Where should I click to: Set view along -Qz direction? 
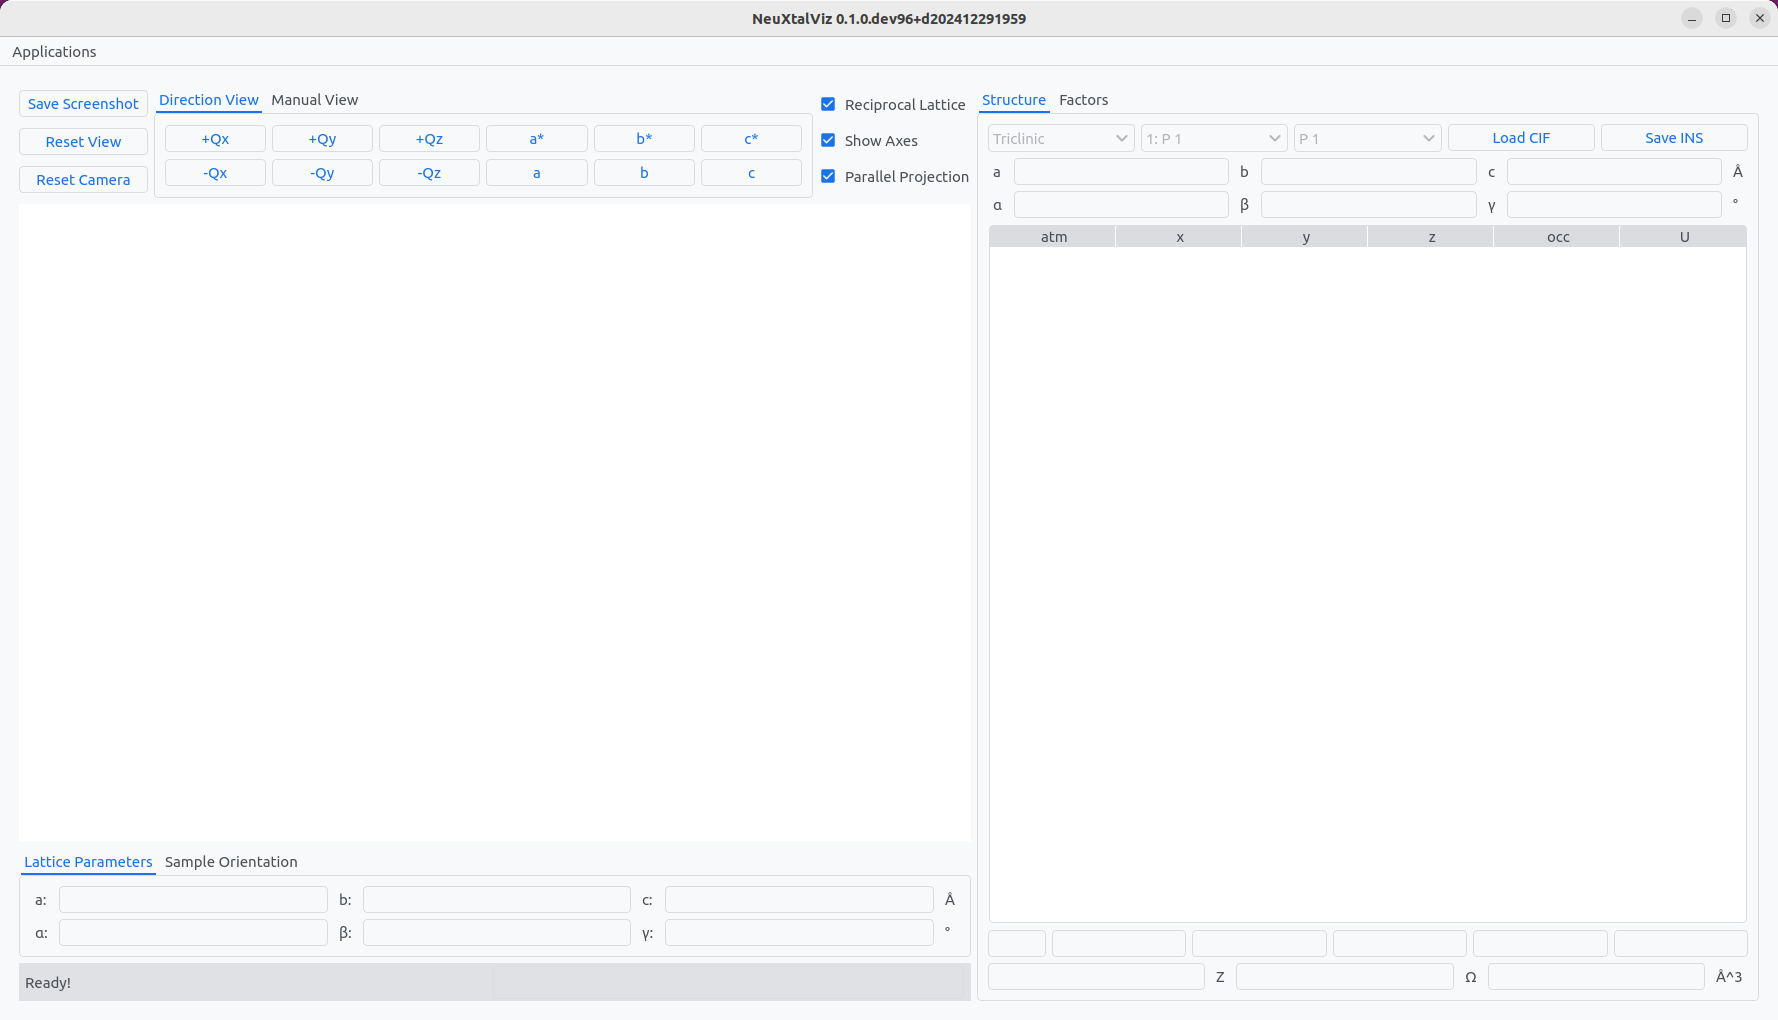coord(429,173)
